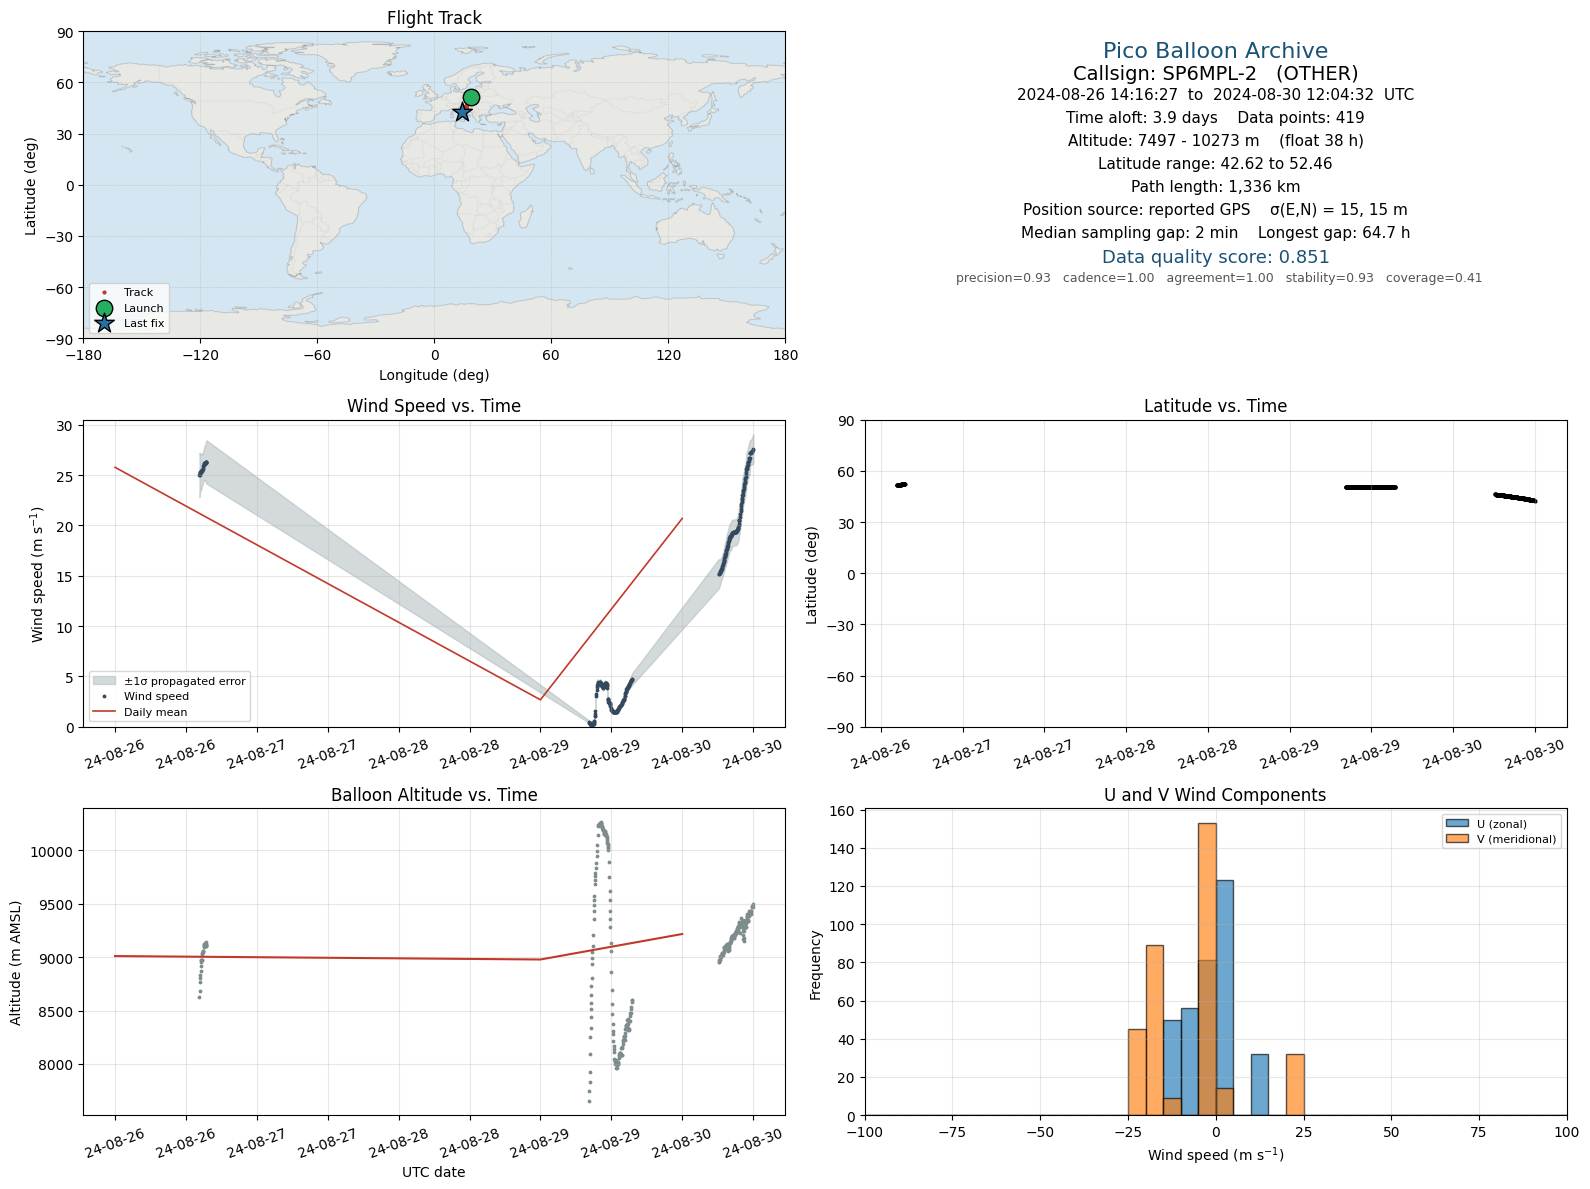
Task: Click the precision, cadence, agreement score breakdown line
Action: pyautogui.click(x=1219, y=278)
